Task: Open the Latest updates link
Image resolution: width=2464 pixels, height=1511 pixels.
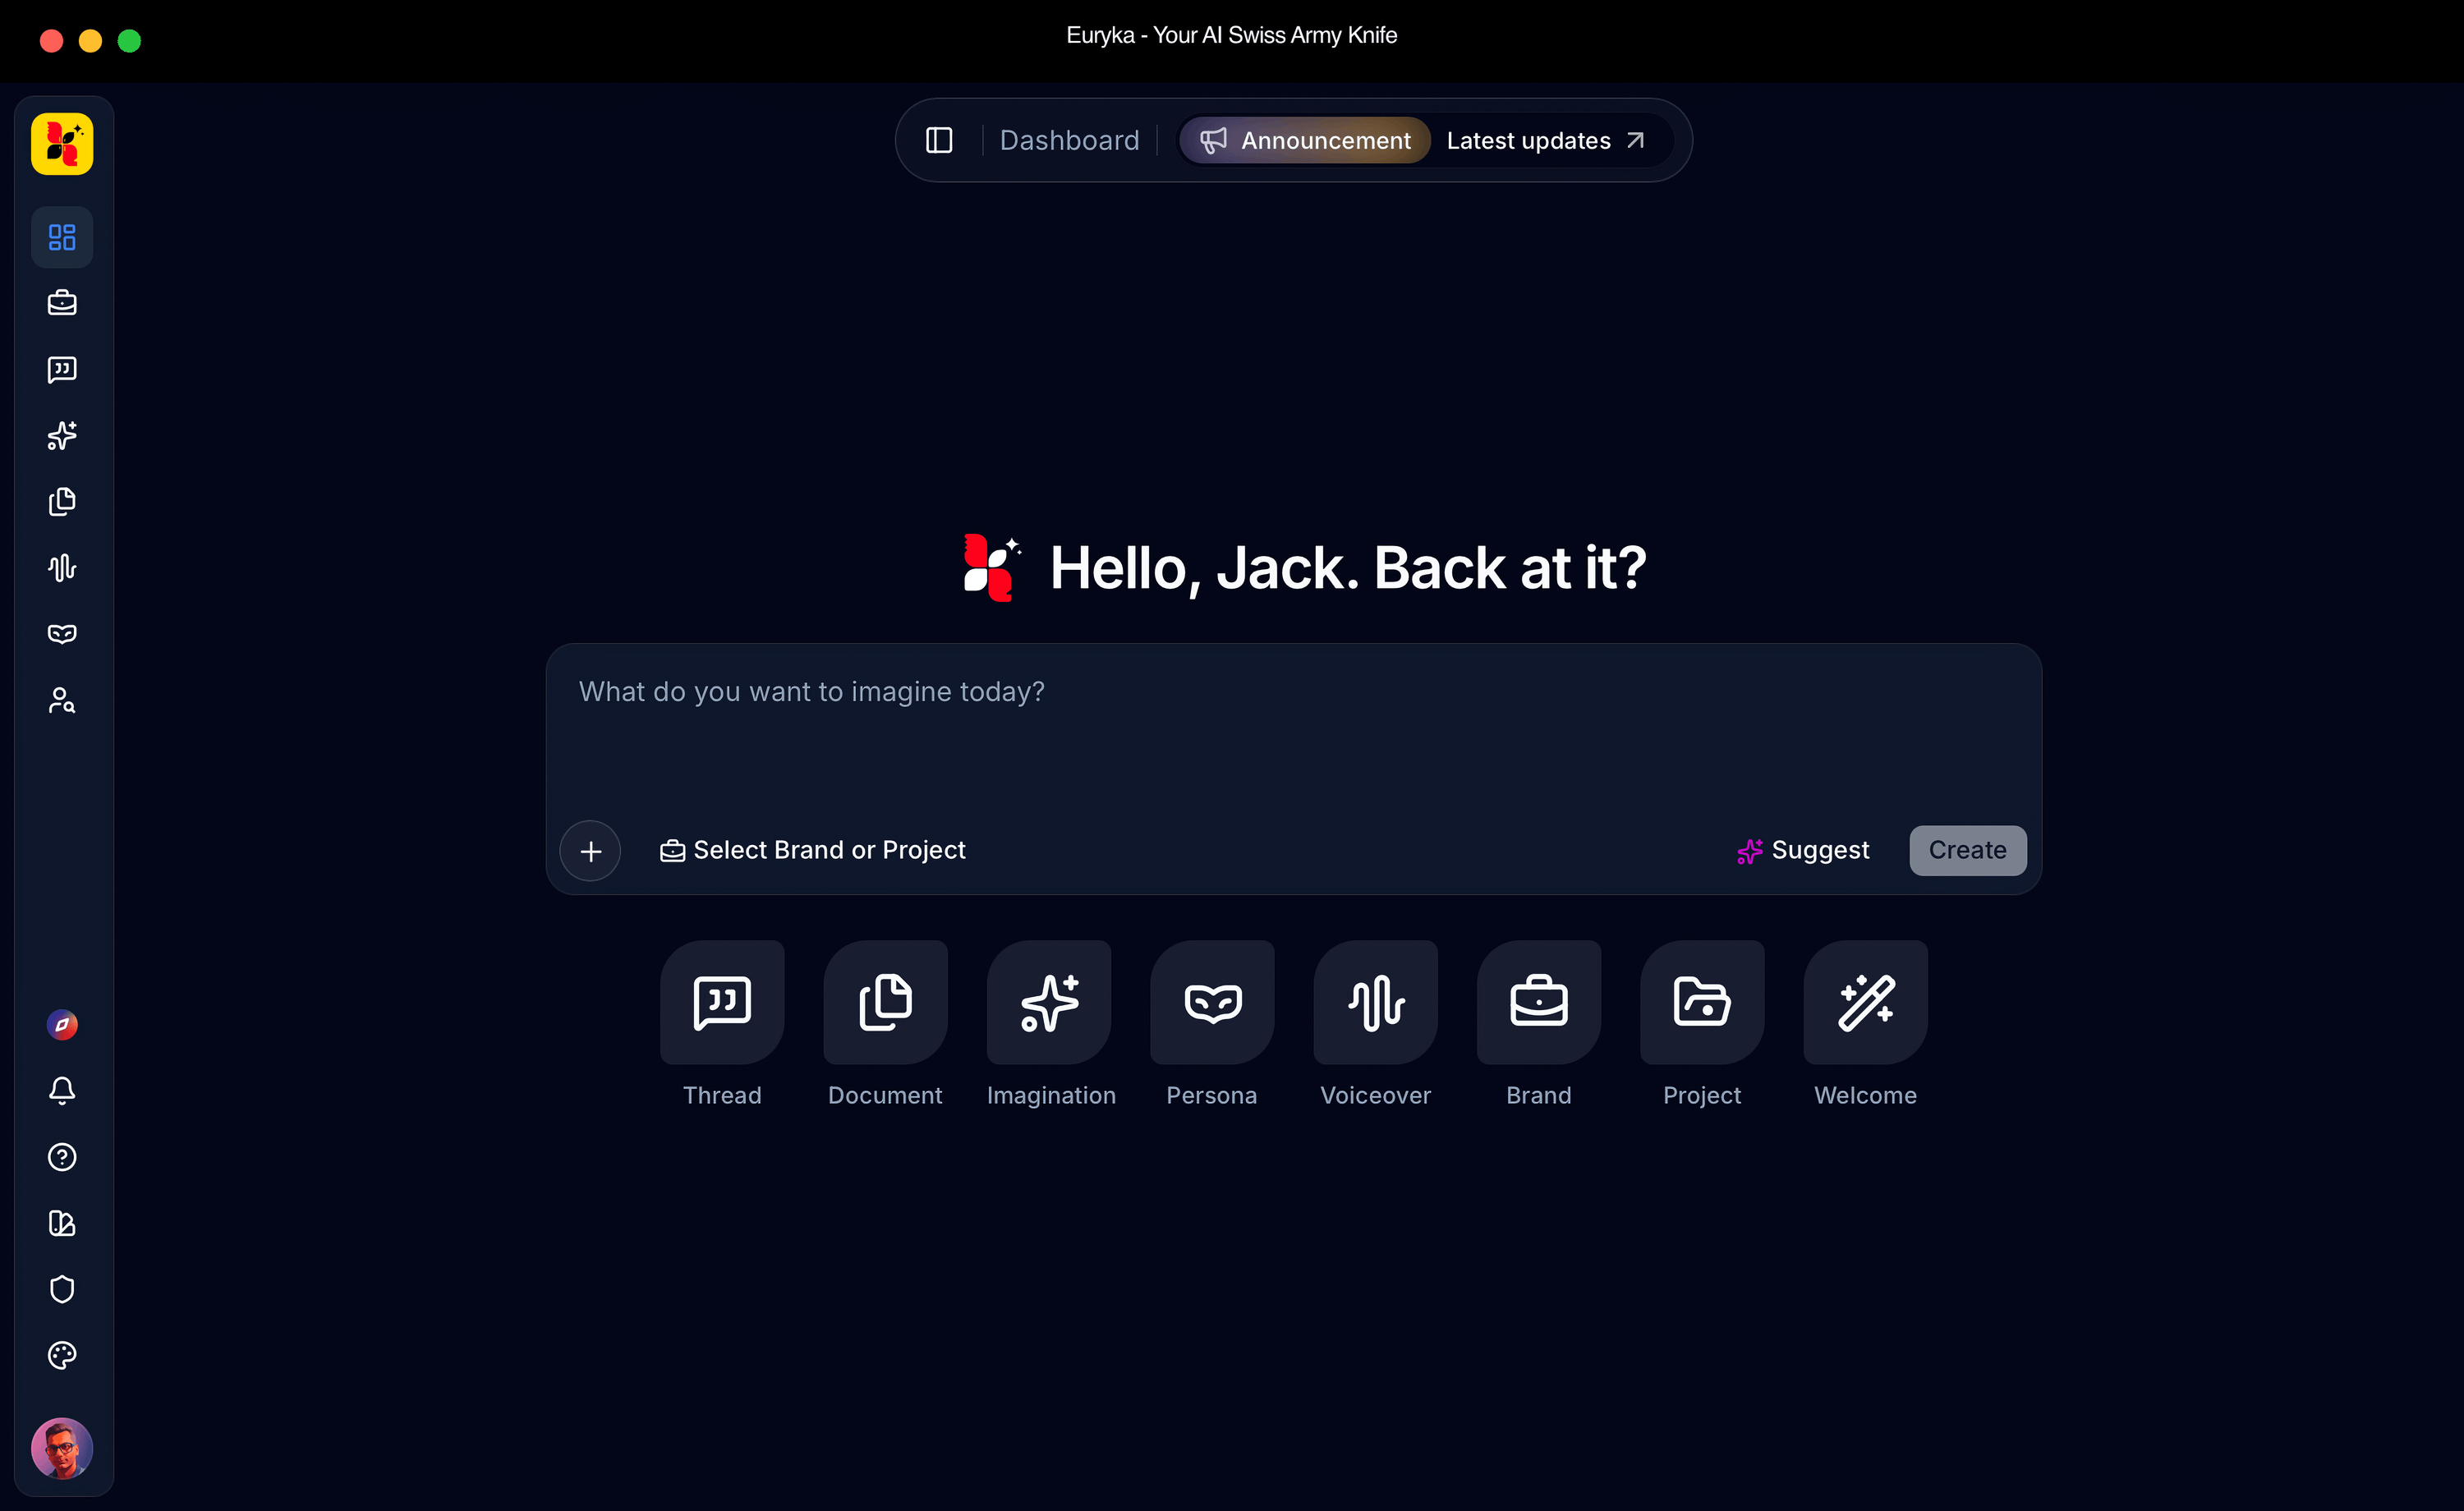Action: tap(1546, 140)
